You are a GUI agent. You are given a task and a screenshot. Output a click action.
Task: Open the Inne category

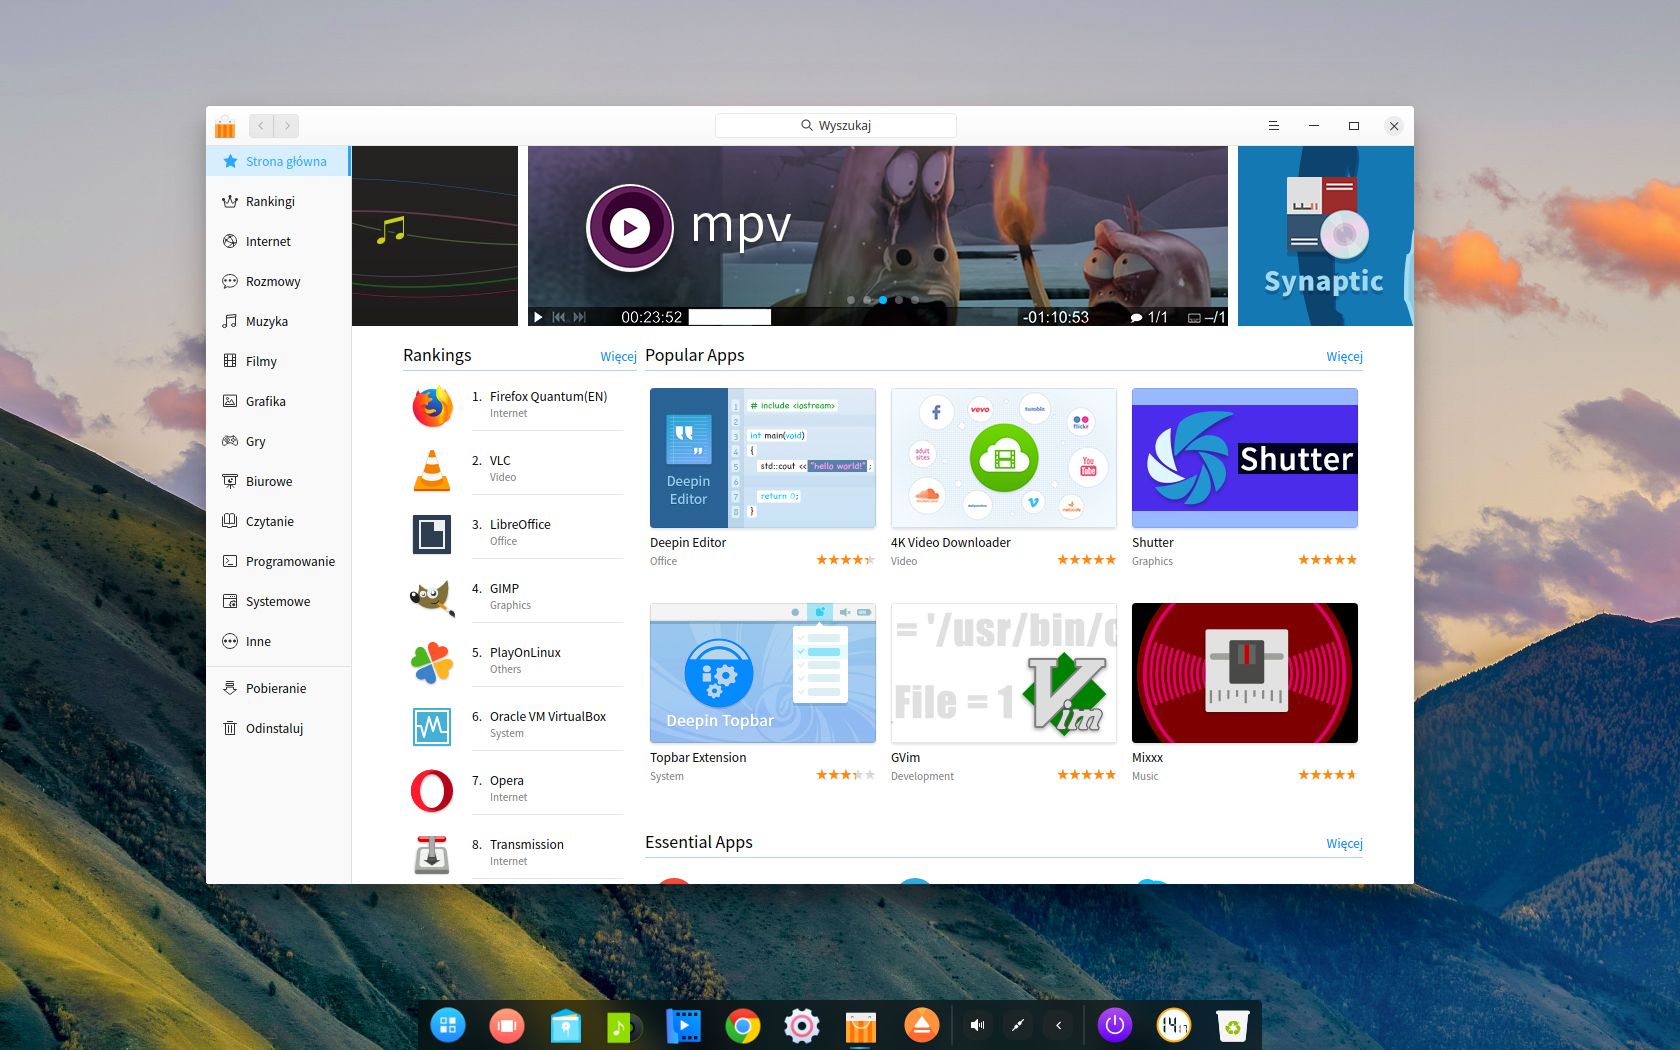click(278, 641)
